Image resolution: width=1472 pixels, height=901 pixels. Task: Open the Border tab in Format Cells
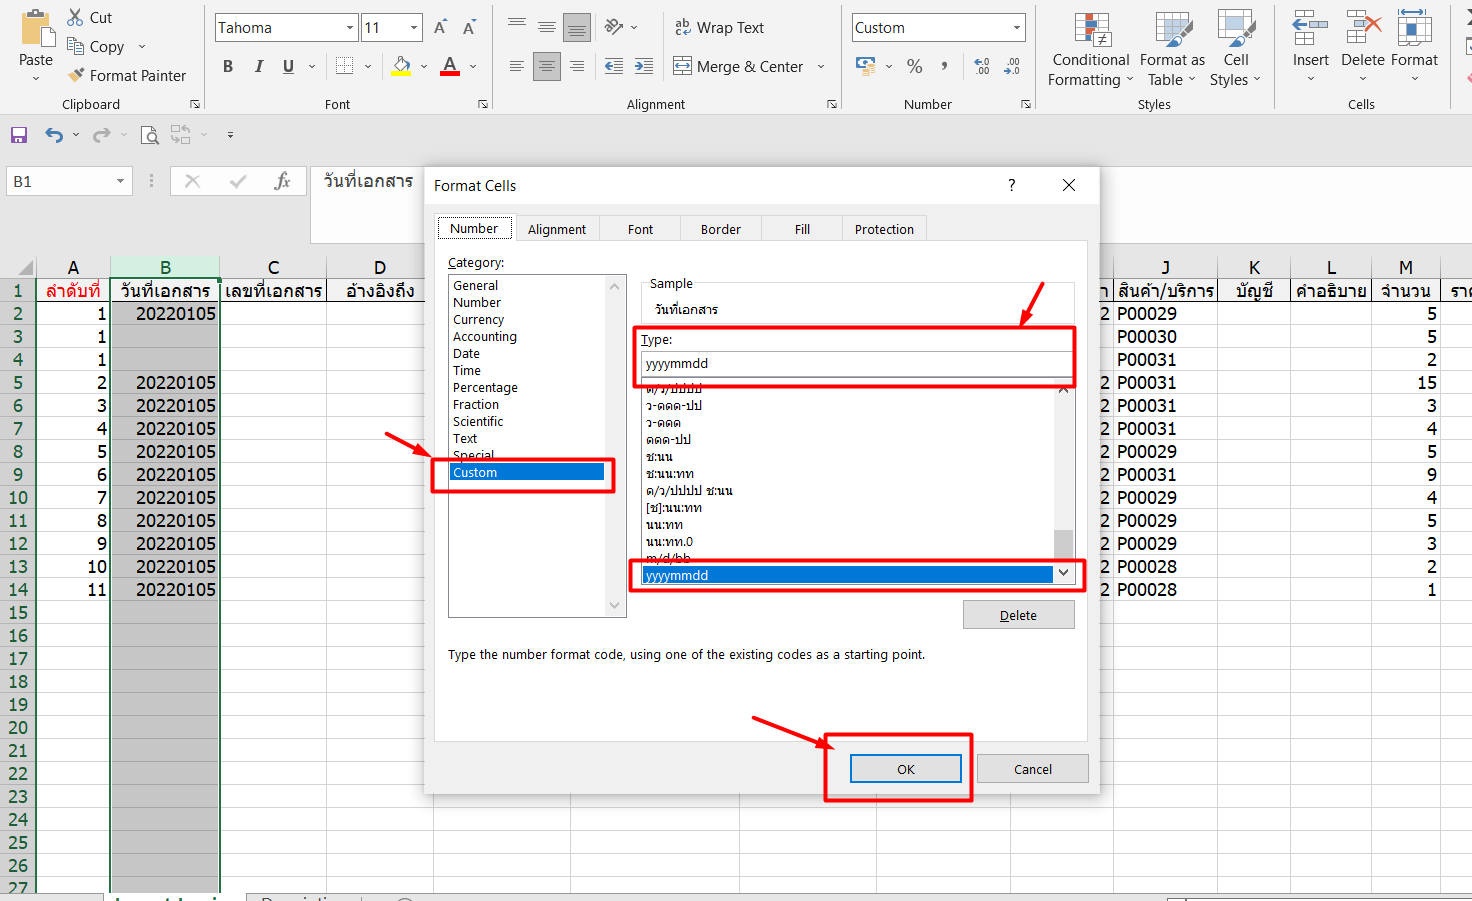721,229
